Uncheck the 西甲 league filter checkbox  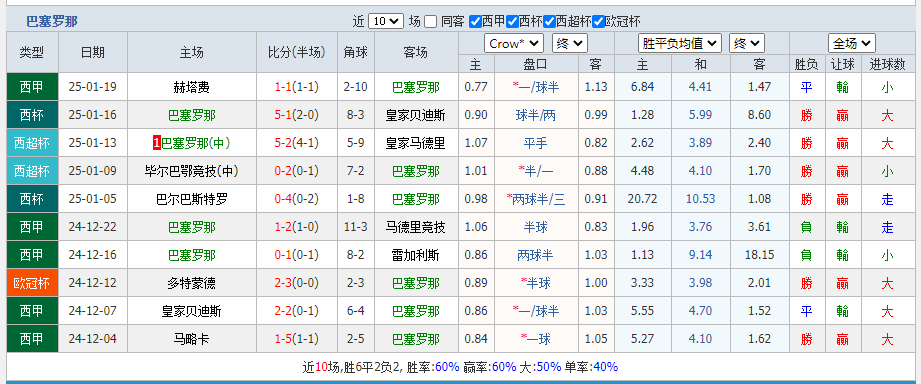pyautogui.click(x=475, y=22)
